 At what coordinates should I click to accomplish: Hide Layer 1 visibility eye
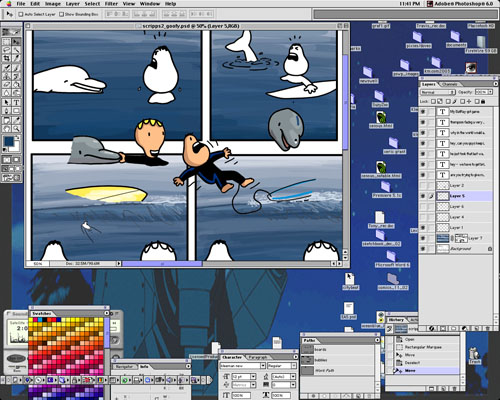423,228
